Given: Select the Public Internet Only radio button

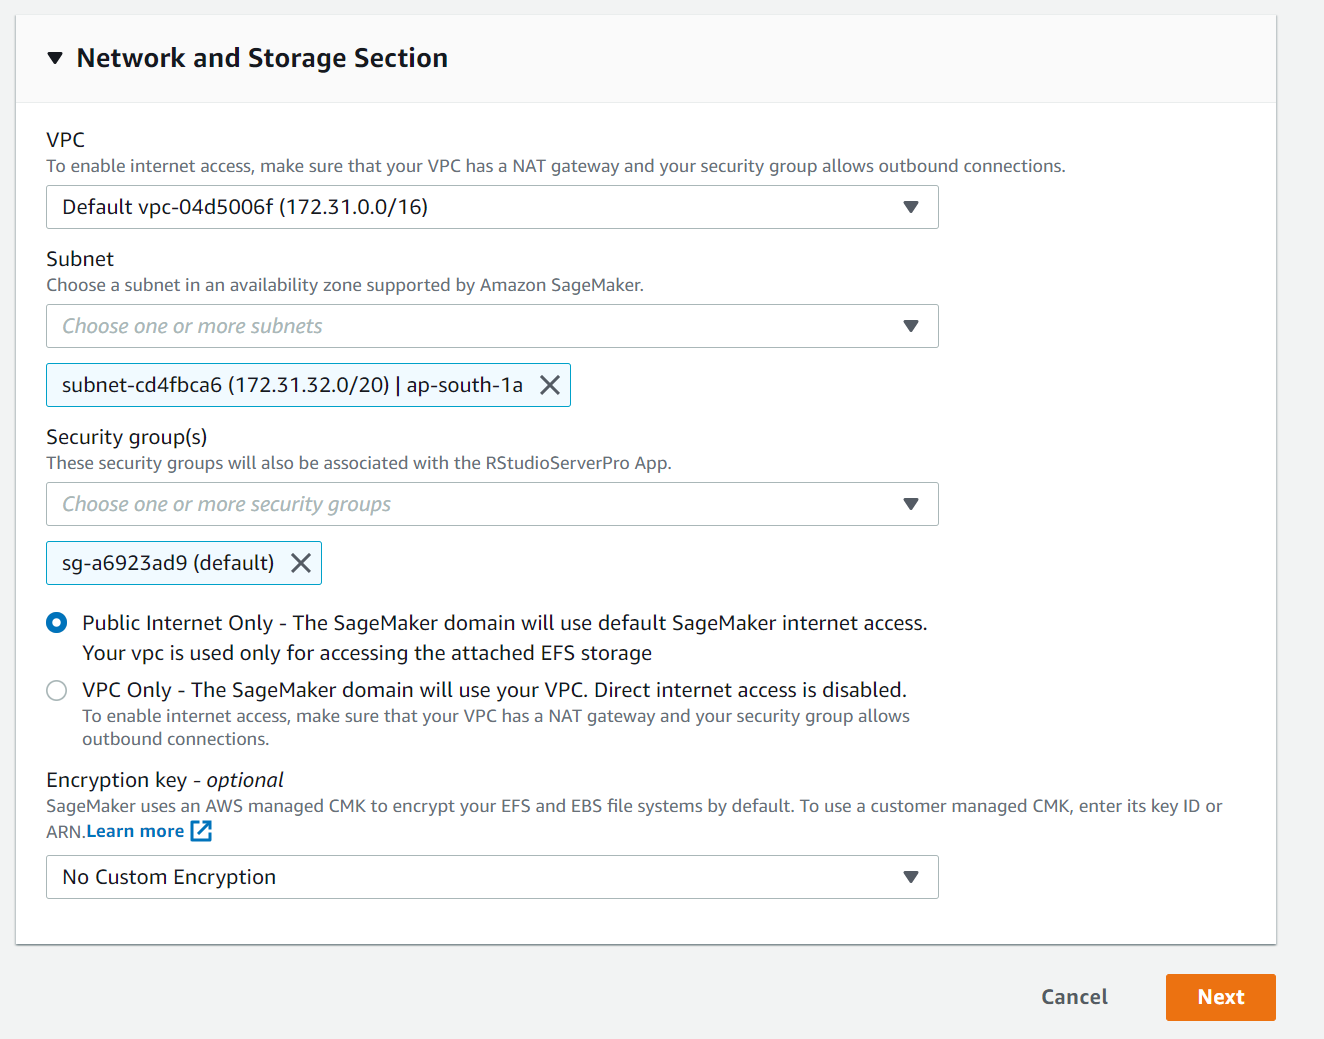Looking at the screenshot, I should coord(57,623).
